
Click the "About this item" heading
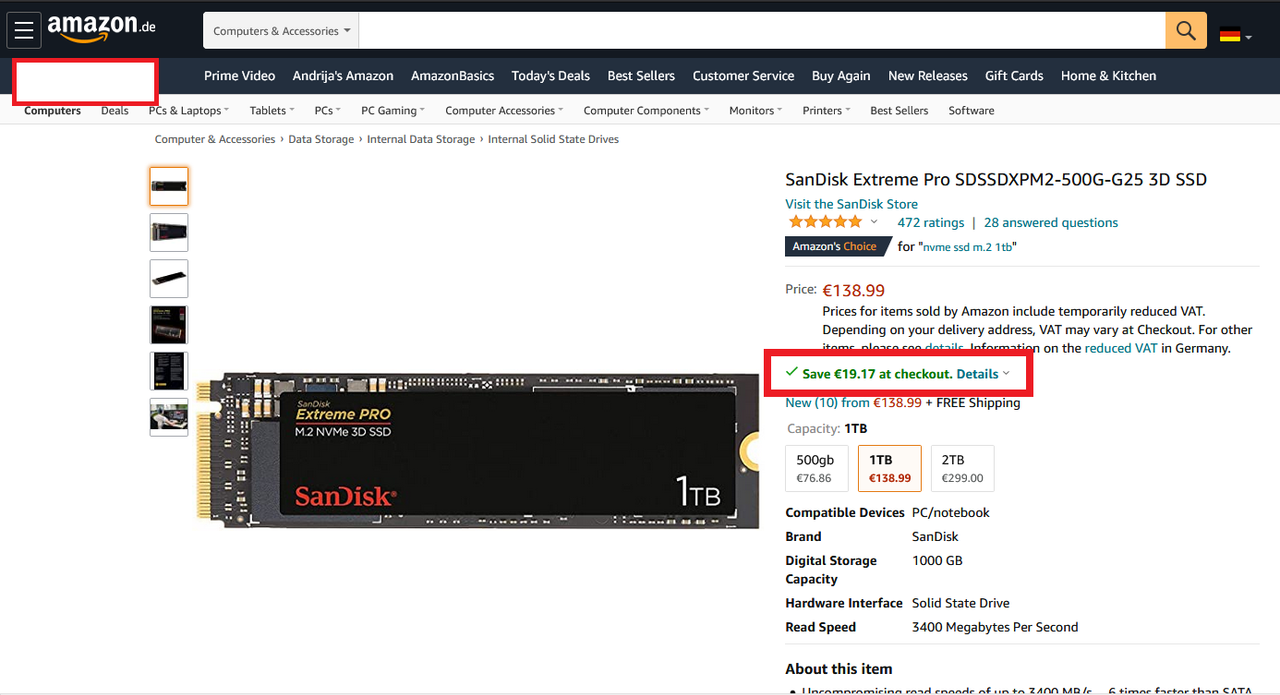point(839,669)
